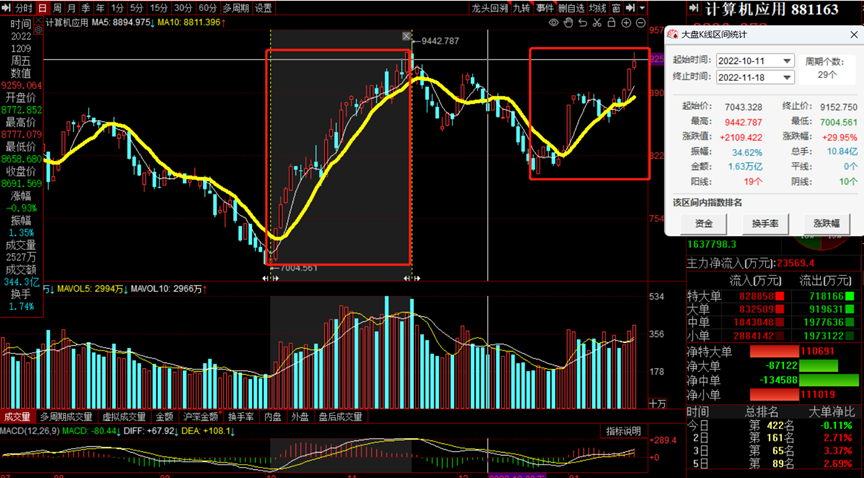
Task: Expand the toolbar's rightmost dropdown arrow
Action: [x=640, y=7]
